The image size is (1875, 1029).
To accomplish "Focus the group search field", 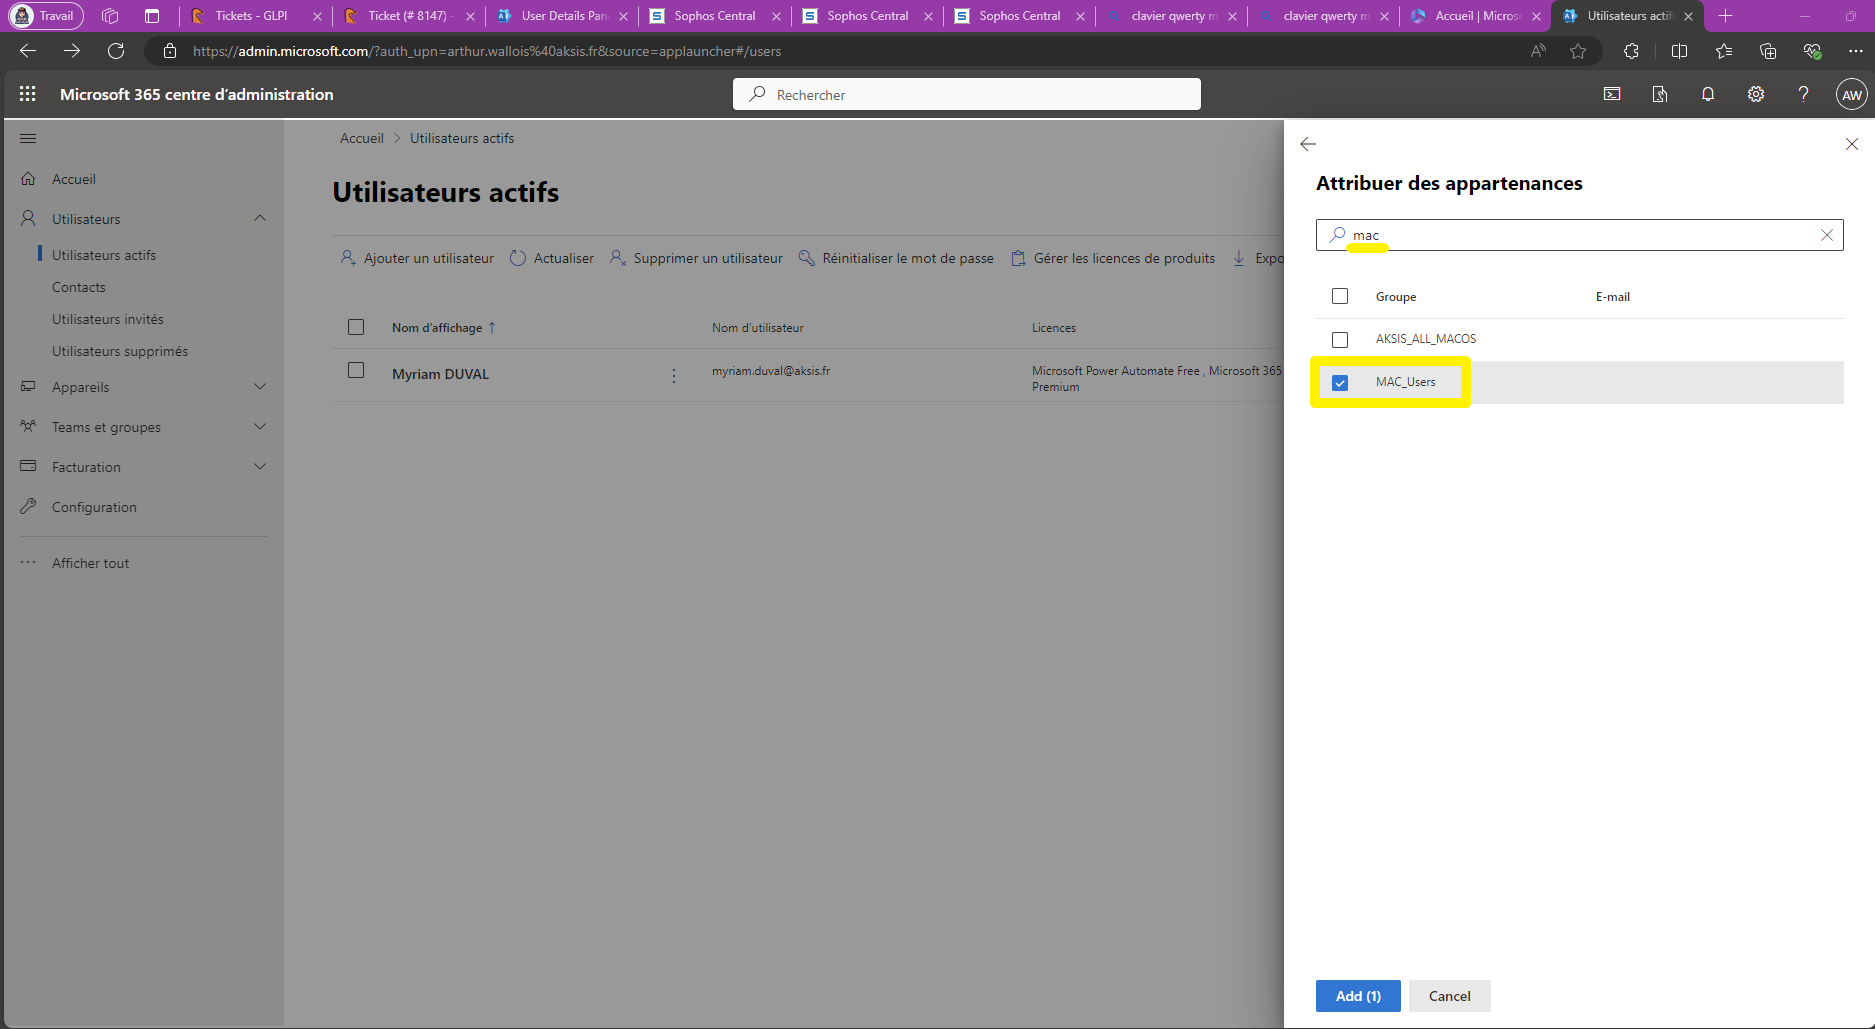I will pyautogui.click(x=1579, y=235).
